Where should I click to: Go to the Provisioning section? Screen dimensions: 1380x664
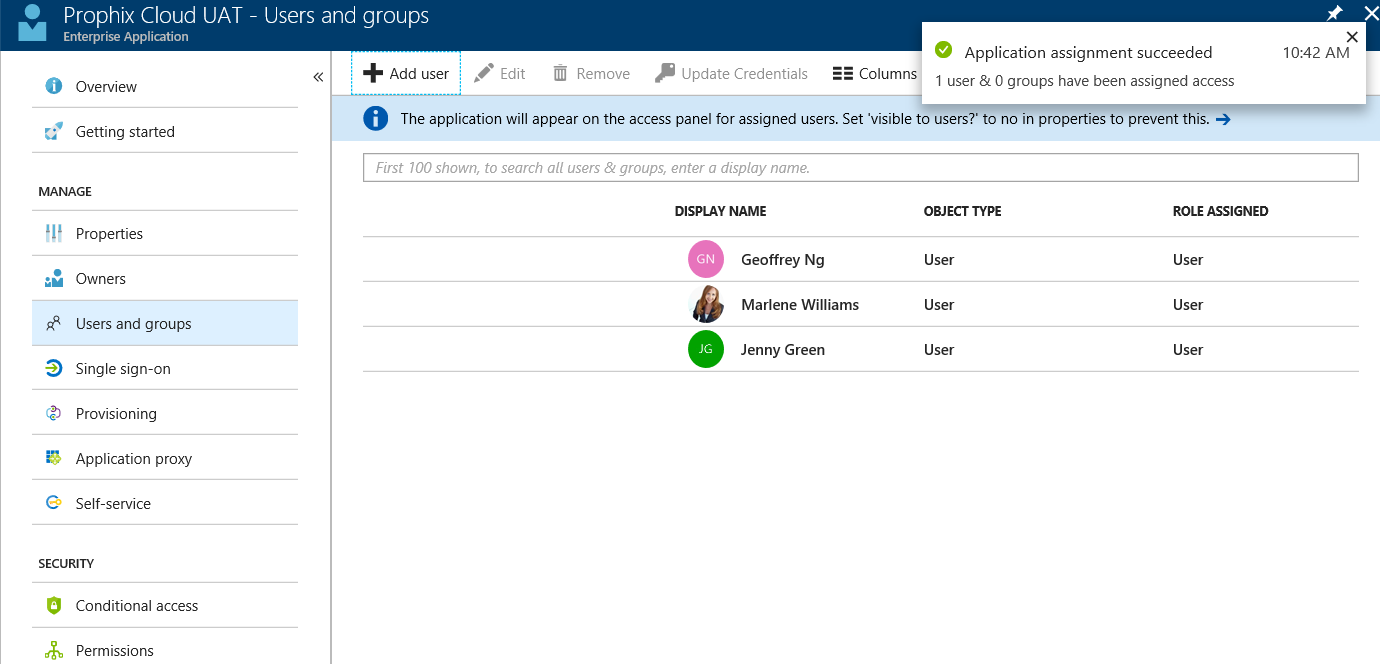165,413
